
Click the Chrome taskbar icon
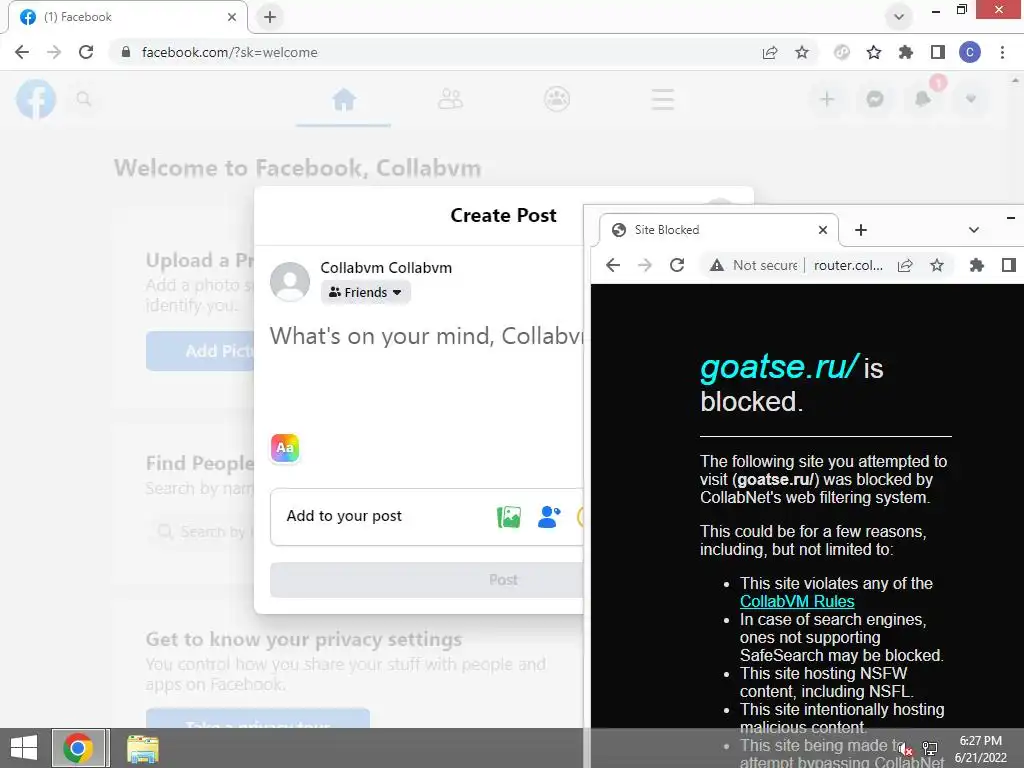(78, 748)
